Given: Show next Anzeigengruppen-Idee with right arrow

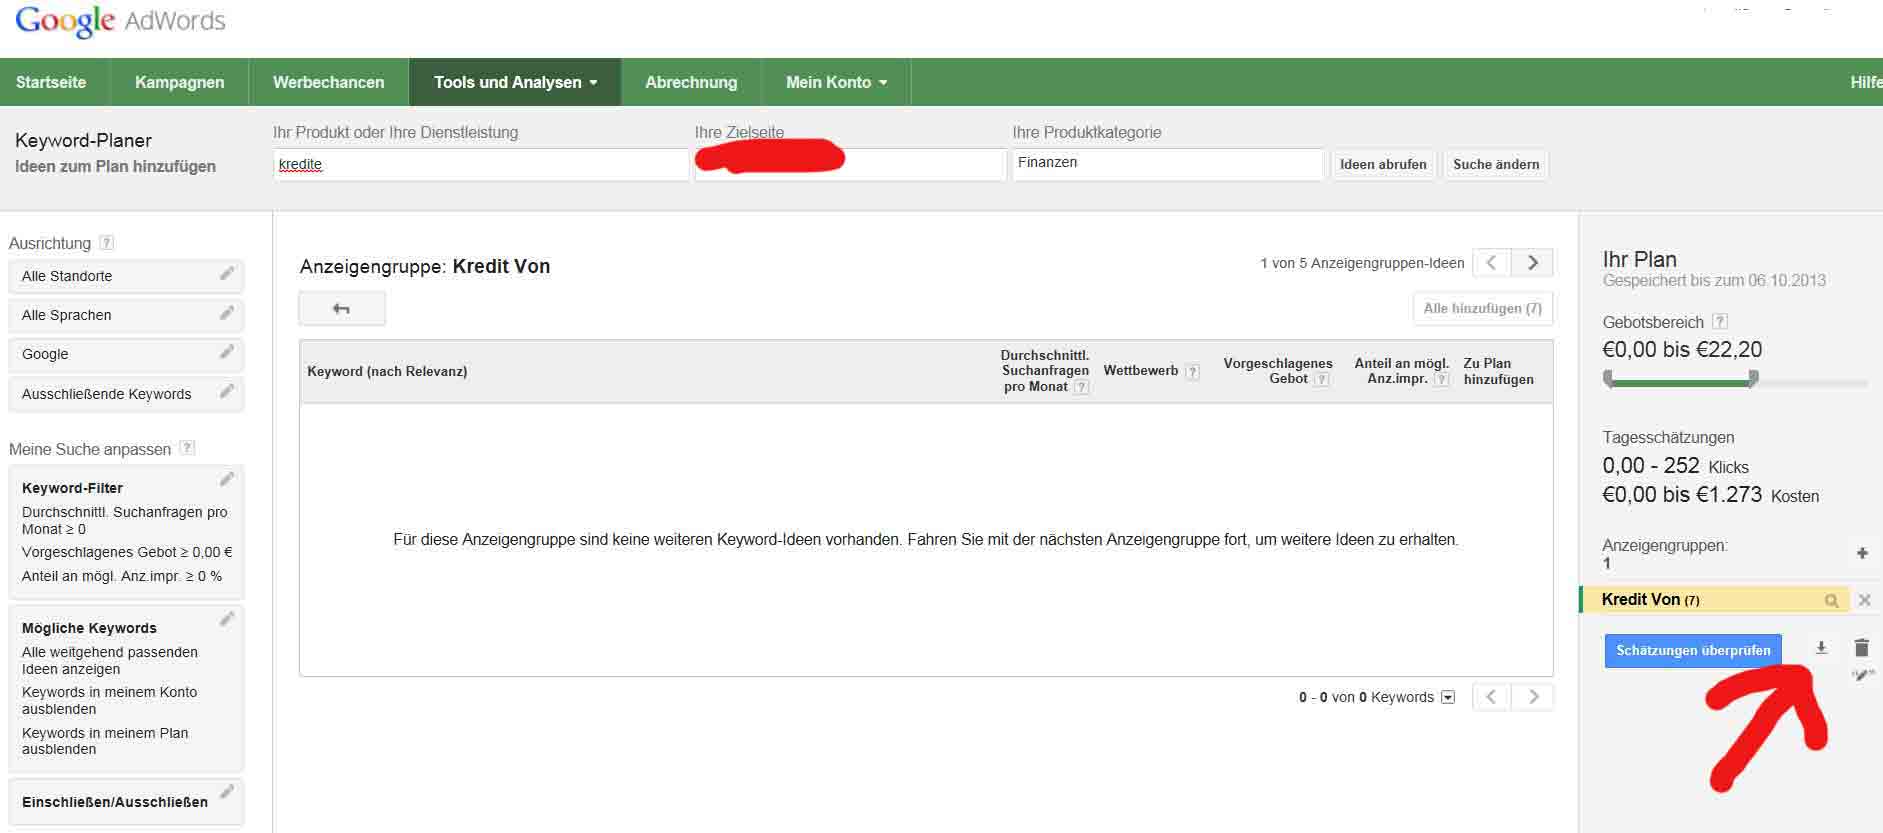Looking at the screenshot, I should [1532, 263].
